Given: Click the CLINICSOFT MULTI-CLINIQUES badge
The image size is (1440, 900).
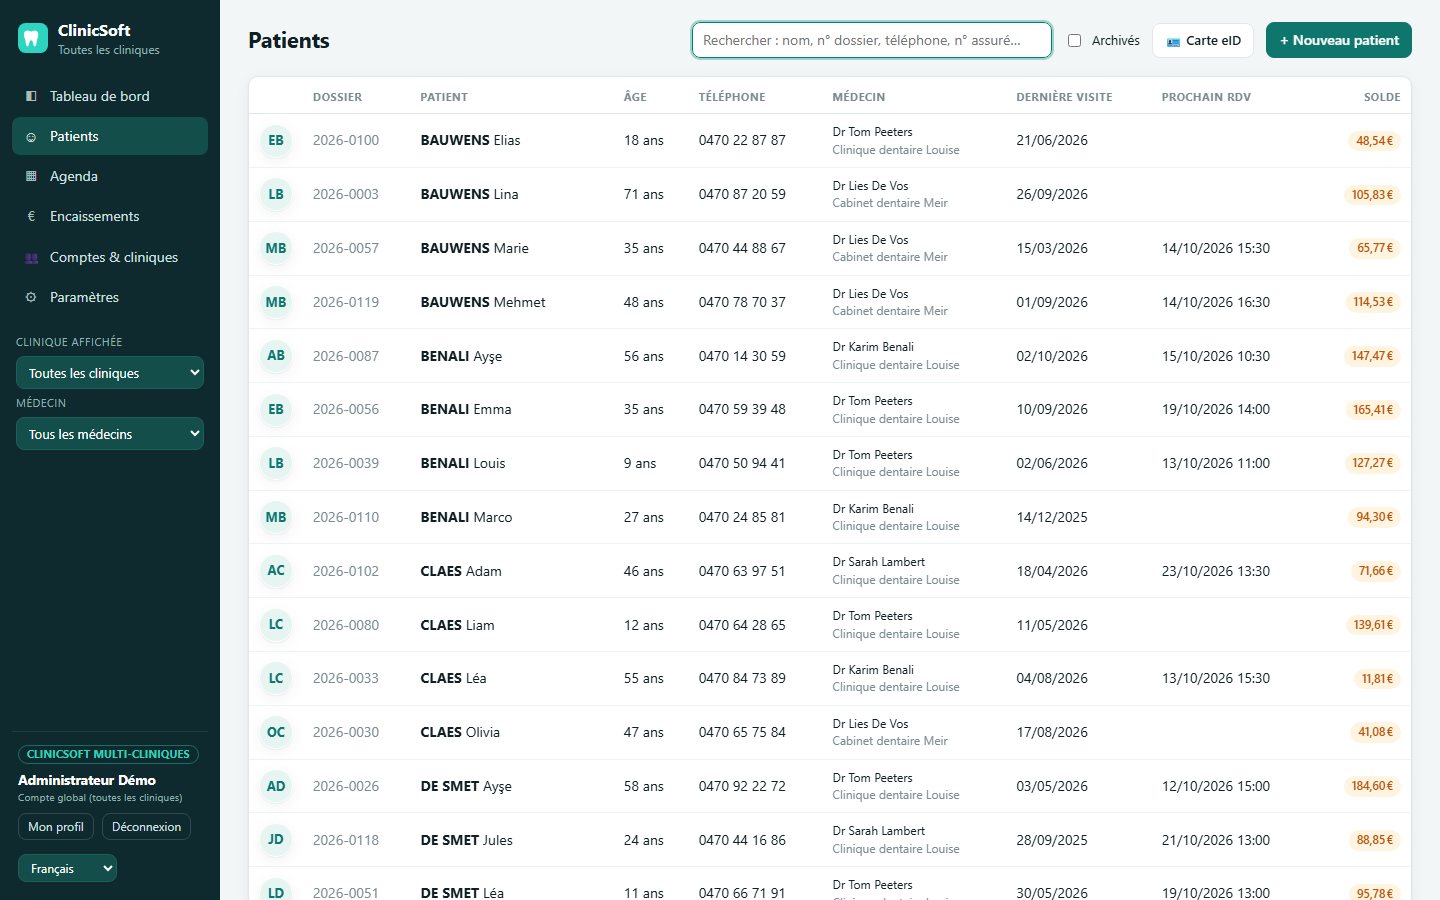Looking at the screenshot, I should (x=108, y=754).
